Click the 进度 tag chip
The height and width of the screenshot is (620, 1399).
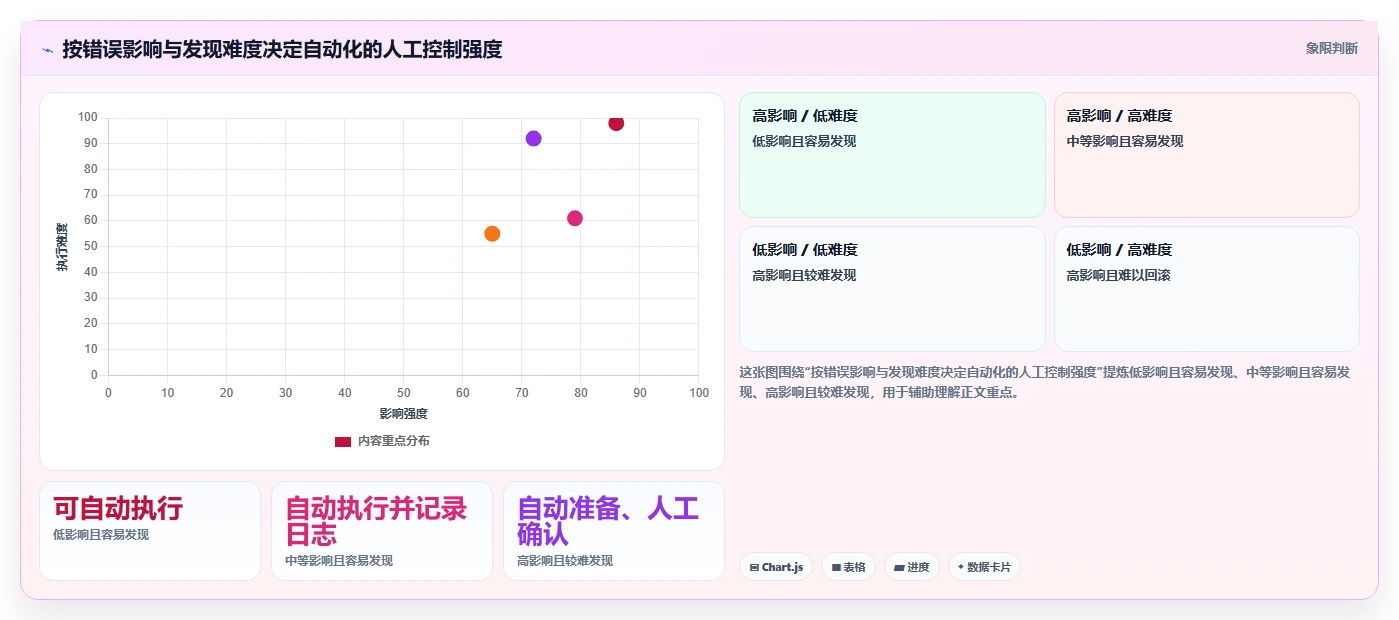coord(912,567)
